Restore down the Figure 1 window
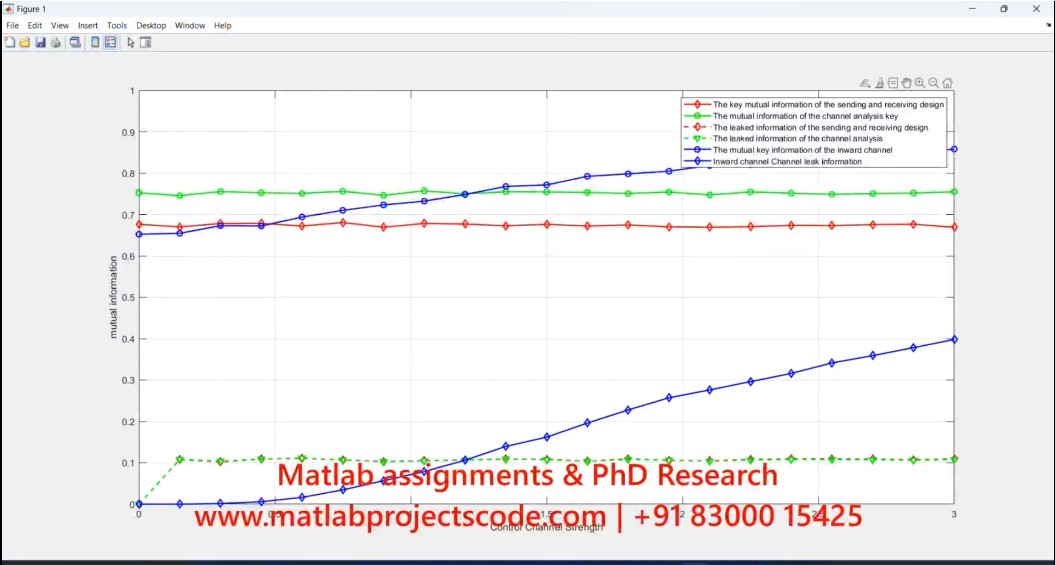The image size is (1055, 565). [x=1004, y=9]
